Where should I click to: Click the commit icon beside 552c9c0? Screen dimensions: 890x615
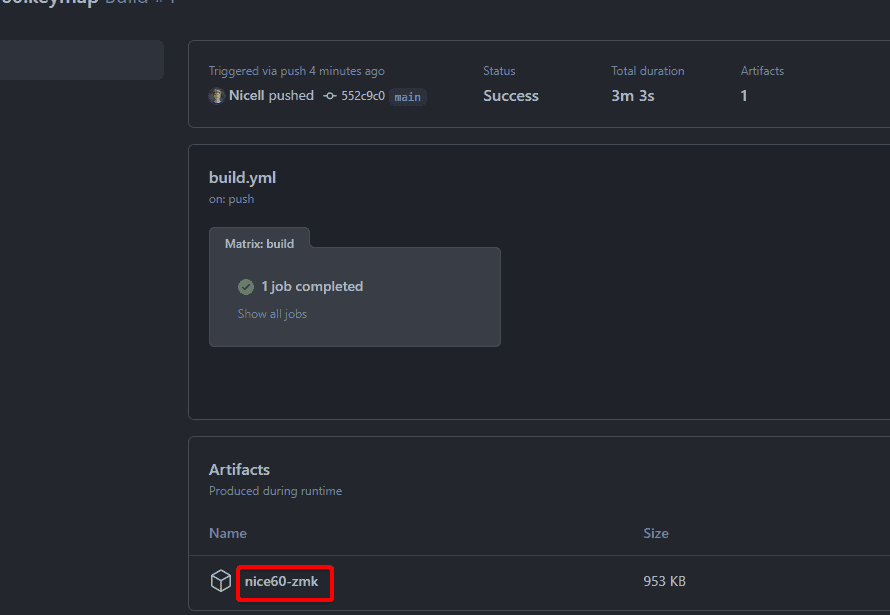point(330,96)
